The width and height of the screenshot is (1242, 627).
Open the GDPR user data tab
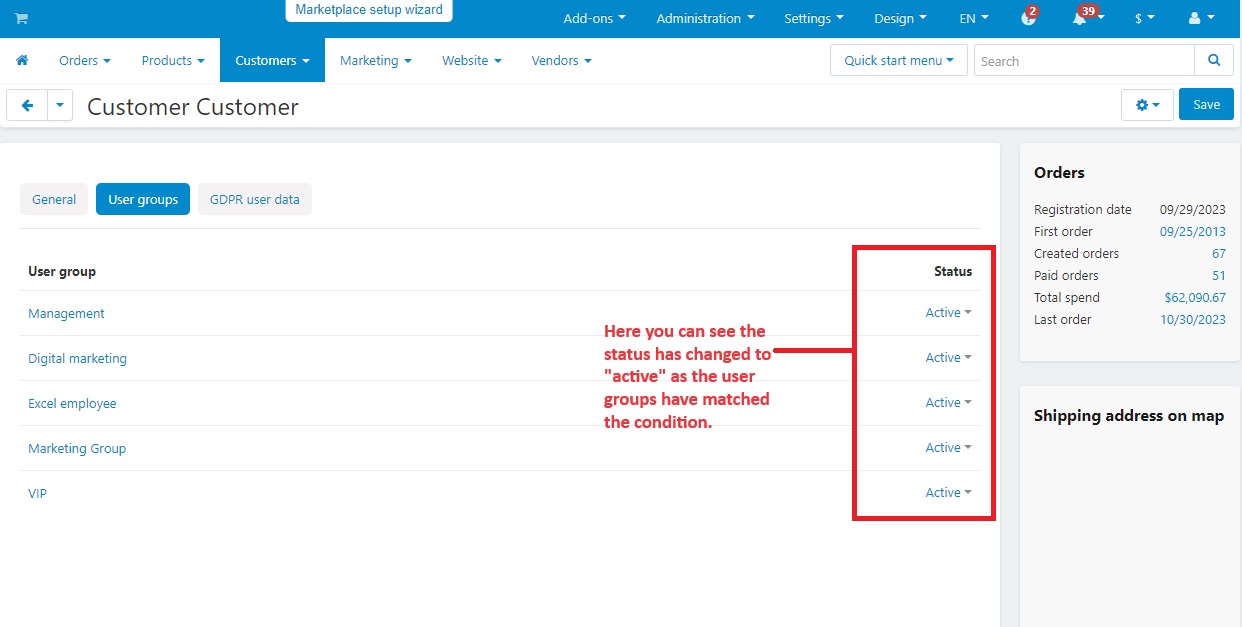click(254, 200)
